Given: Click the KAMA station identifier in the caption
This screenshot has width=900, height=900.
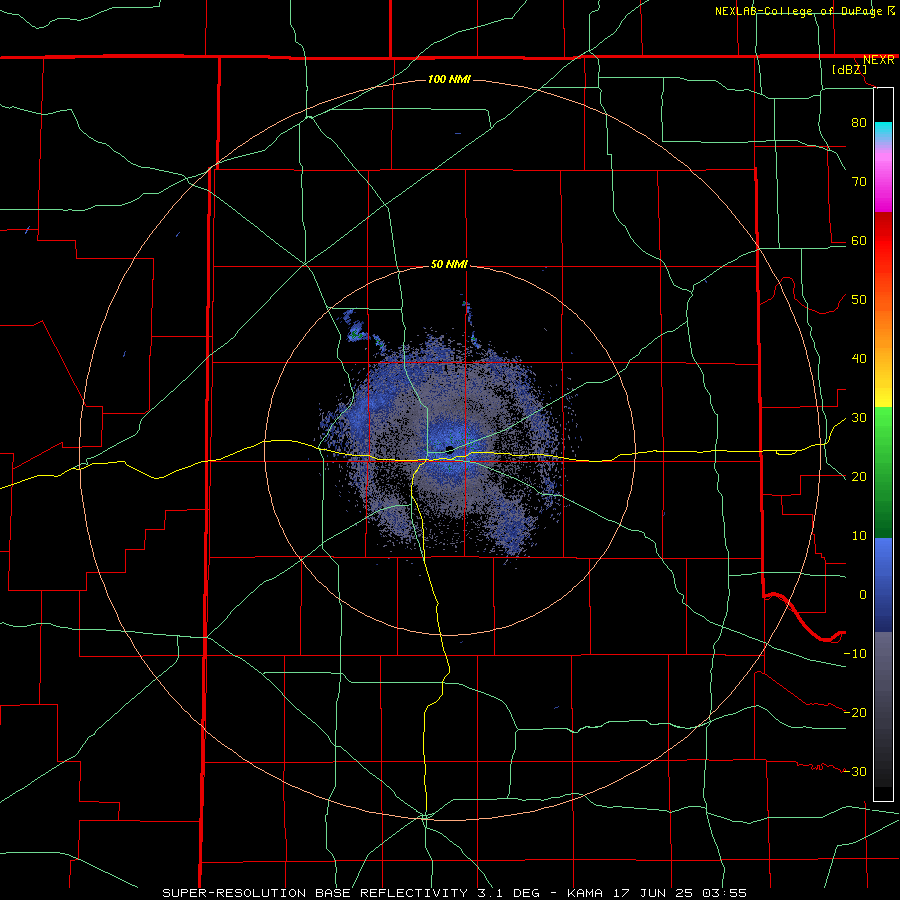Looking at the screenshot, I should point(584,893).
